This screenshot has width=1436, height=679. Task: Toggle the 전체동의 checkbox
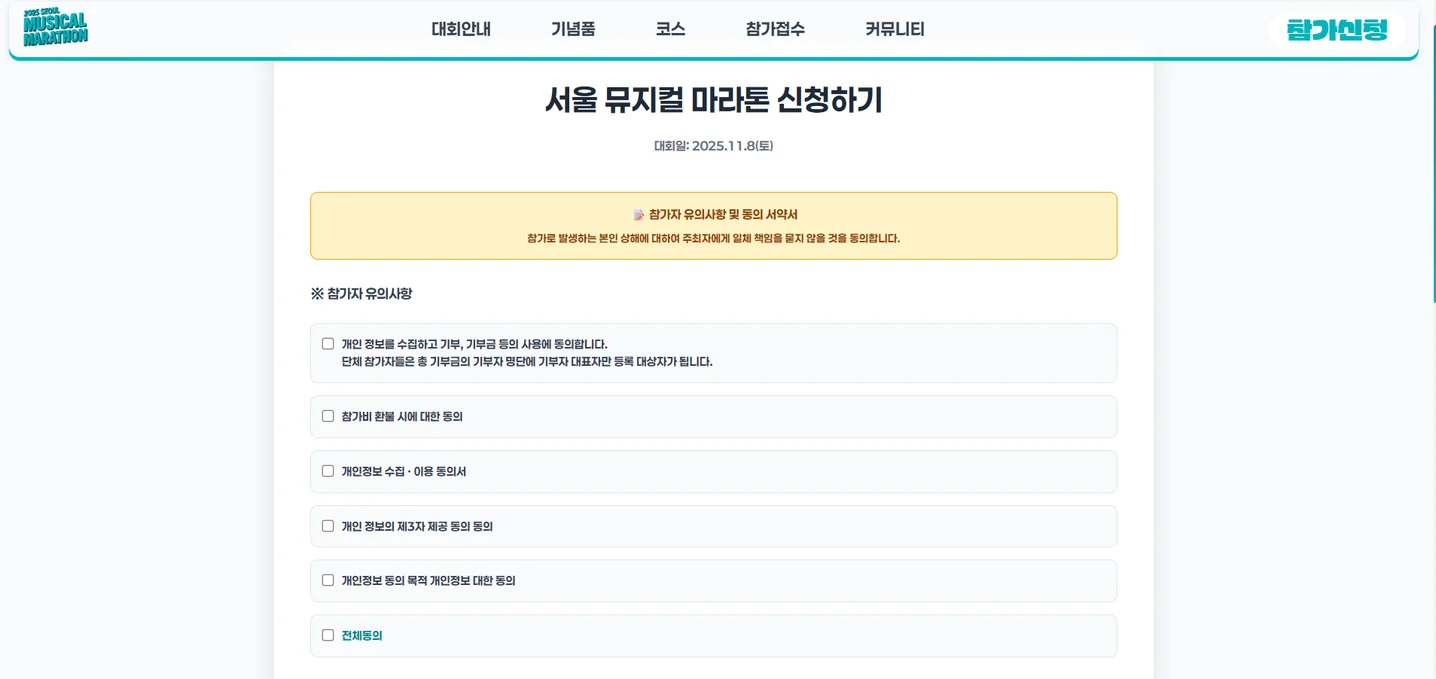coord(327,634)
